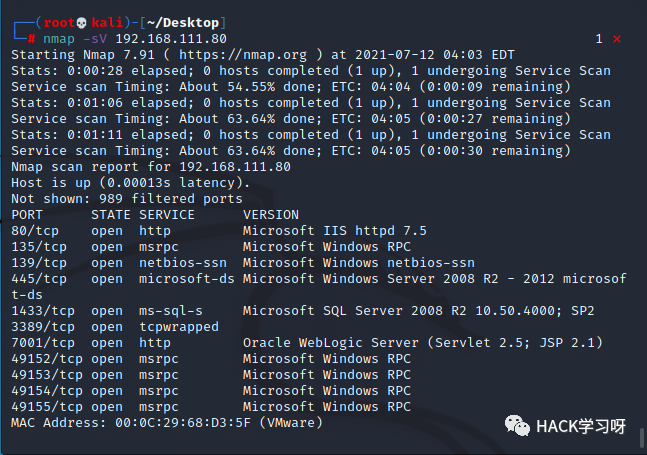The image size is (647, 455).
Task: Click the skull icon in the prompt
Action: 81,23
